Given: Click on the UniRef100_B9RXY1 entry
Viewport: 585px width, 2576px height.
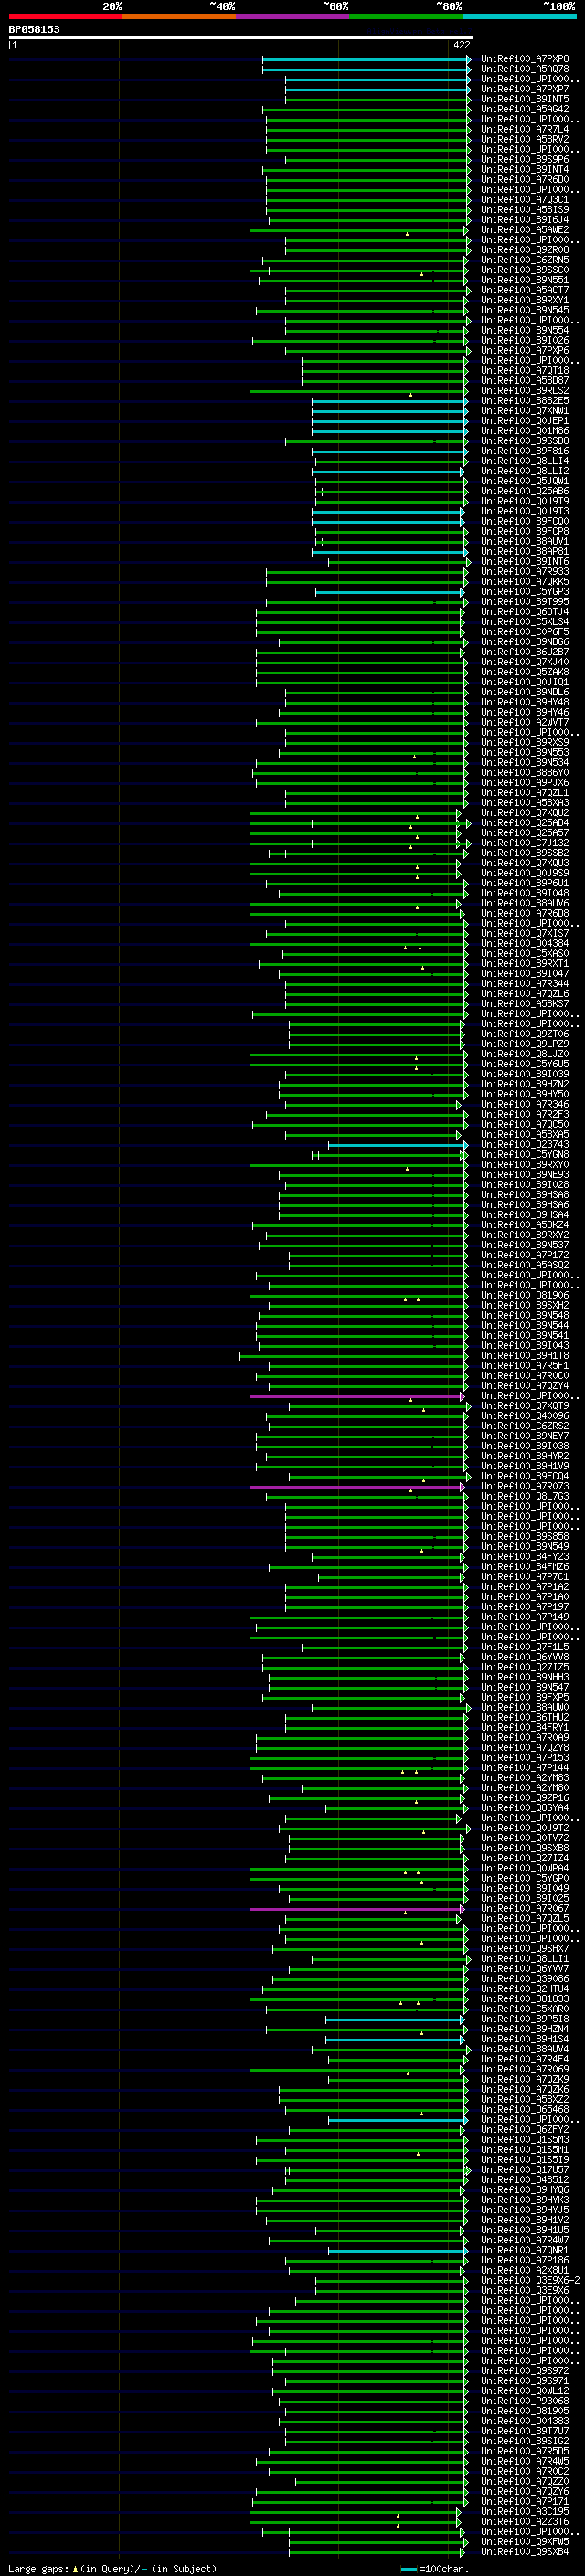Looking at the screenshot, I should coord(525,300).
